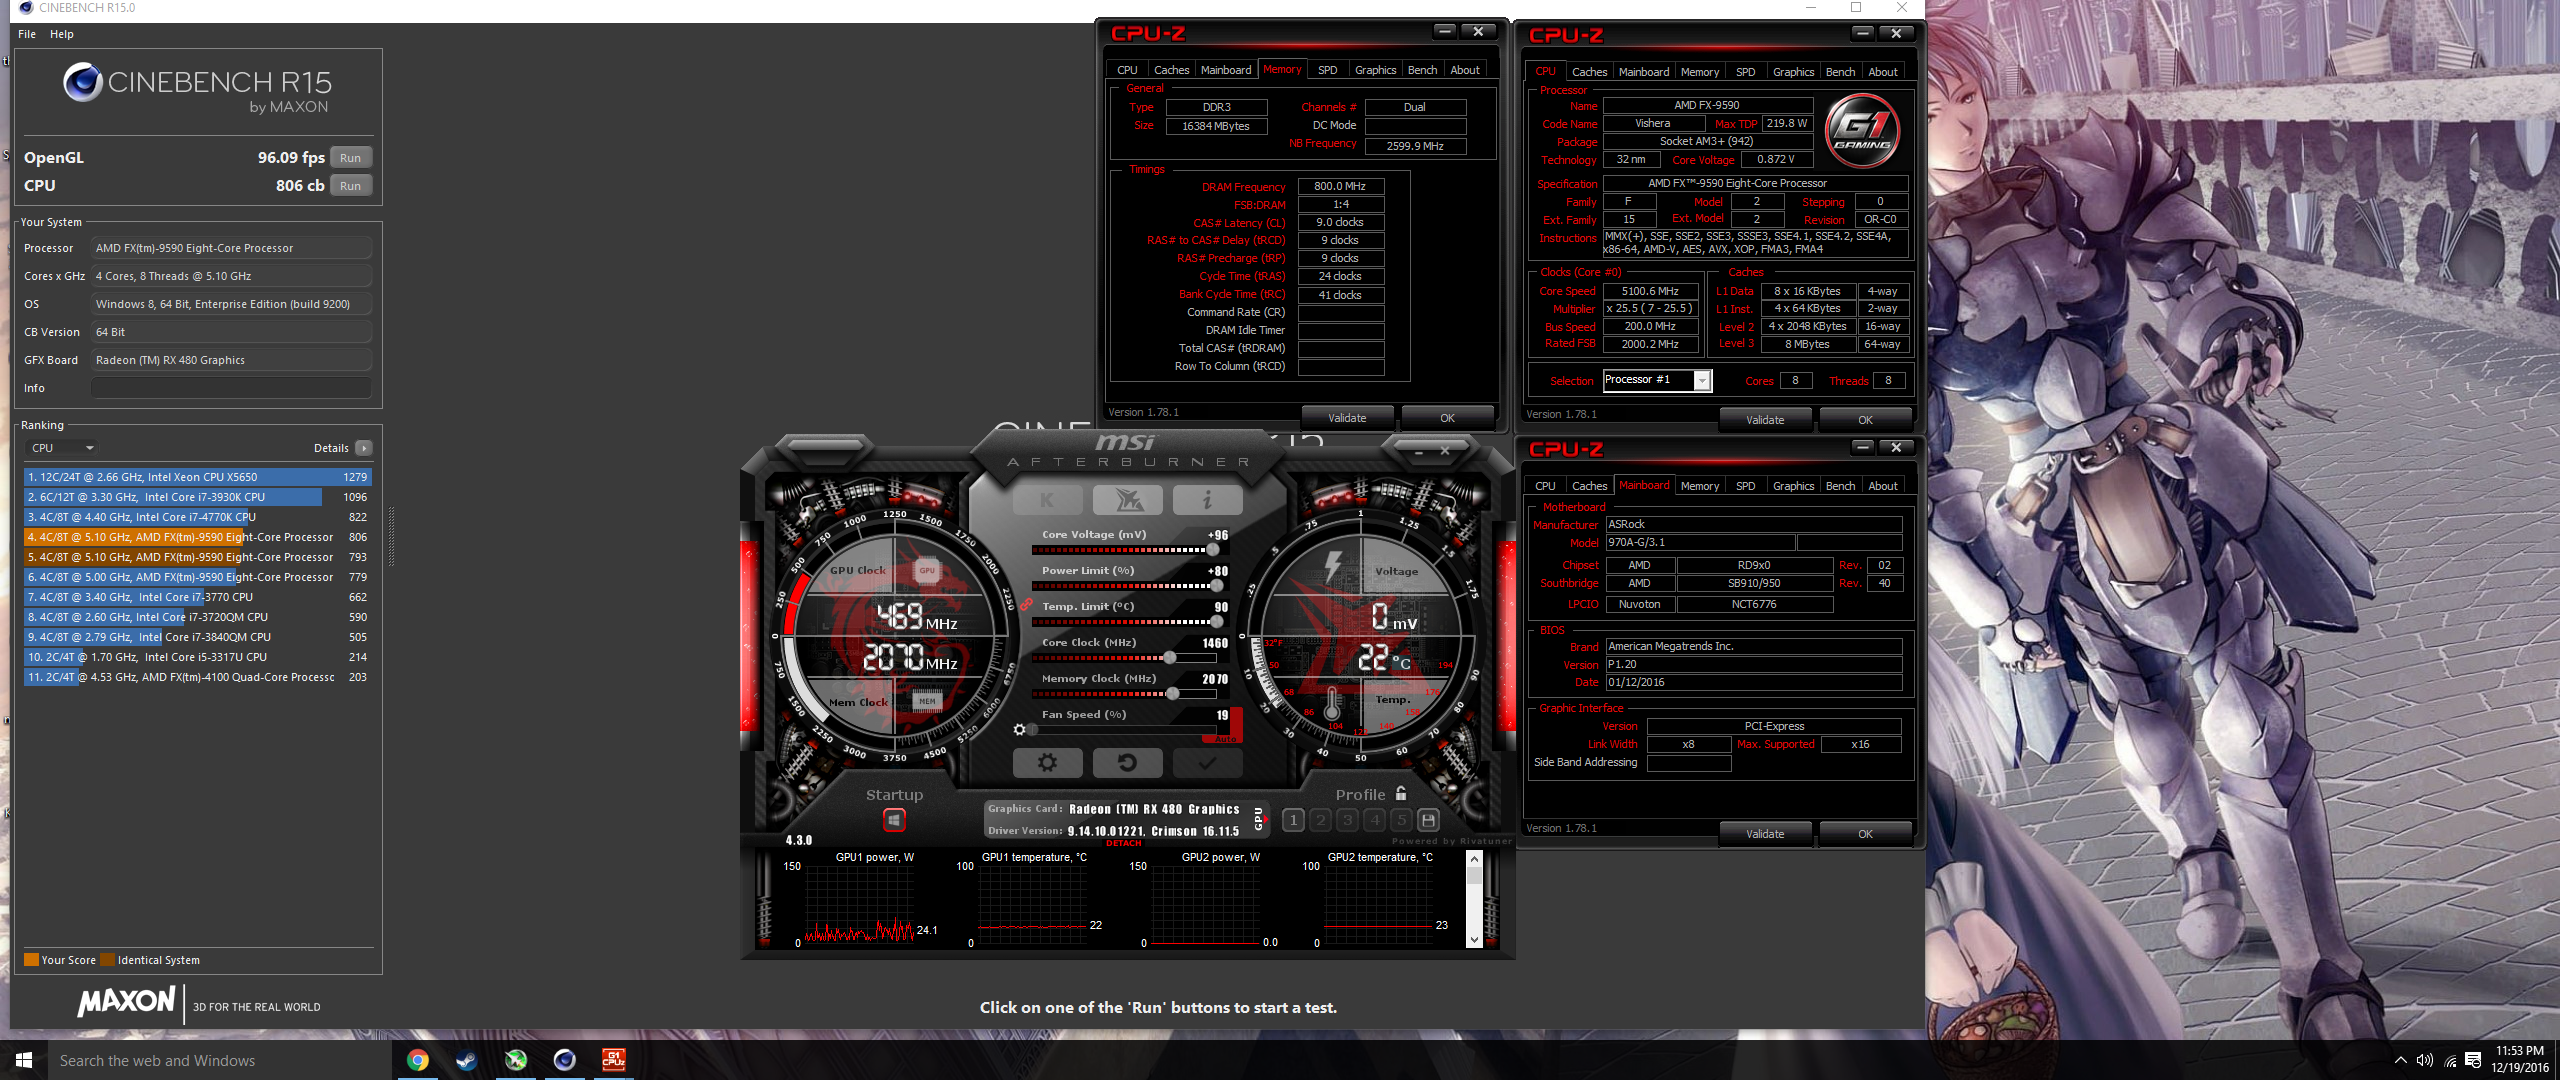Open Steam from the taskbar
Screen dimensions: 2560x1080
coord(467,1060)
